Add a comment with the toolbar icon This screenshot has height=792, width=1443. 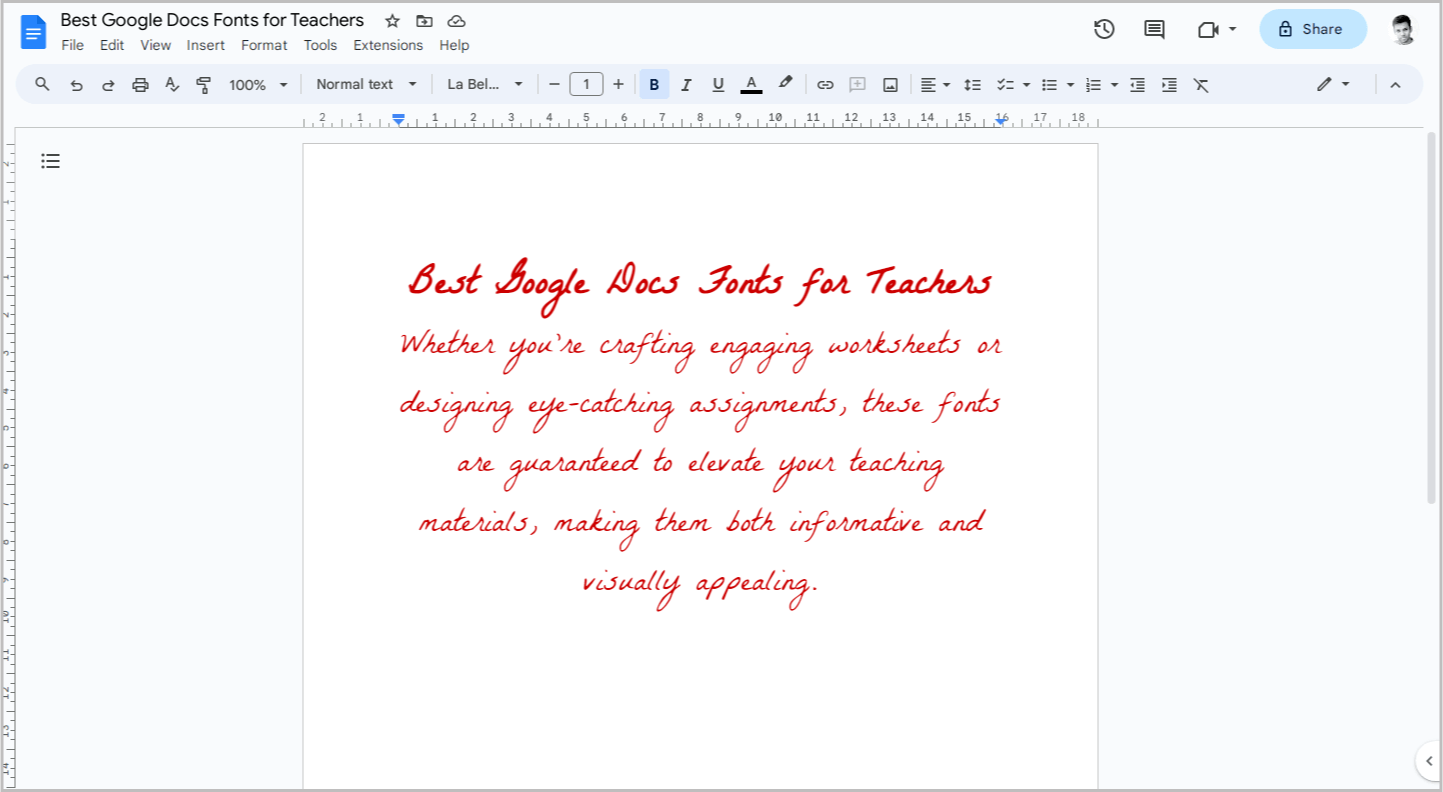(857, 84)
